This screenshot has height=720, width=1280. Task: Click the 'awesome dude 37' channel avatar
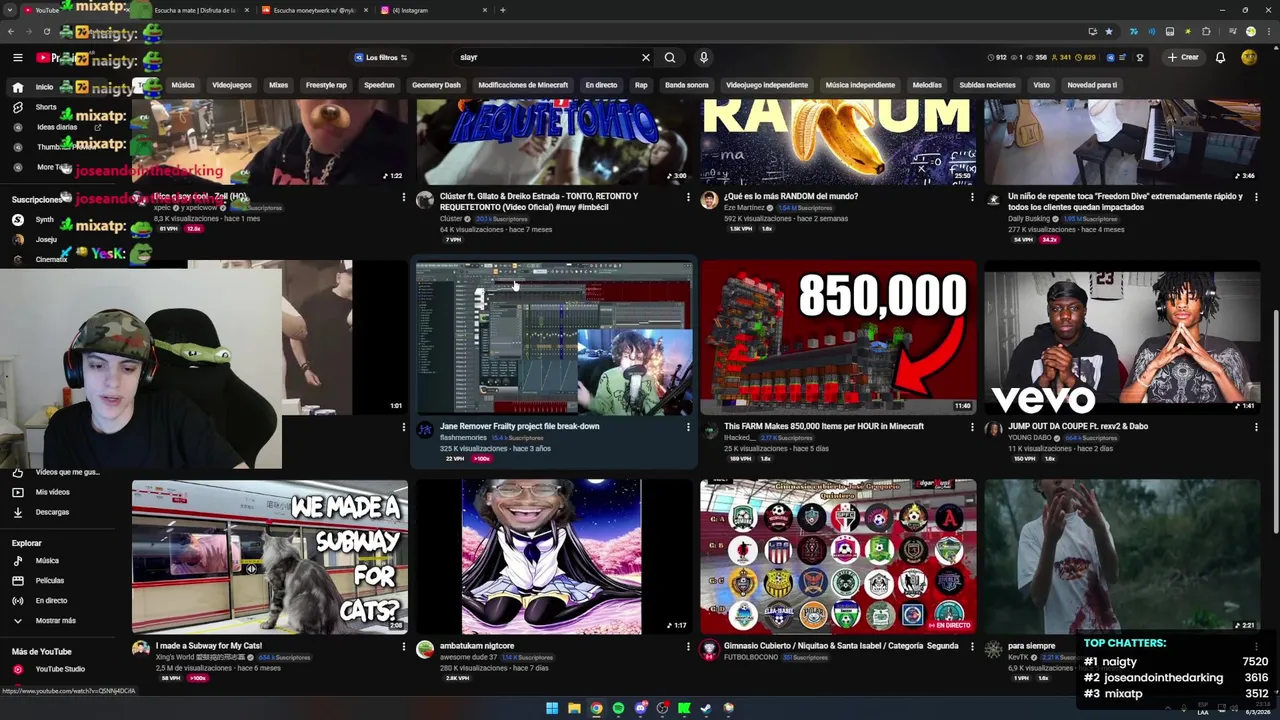pyautogui.click(x=425, y=650)
